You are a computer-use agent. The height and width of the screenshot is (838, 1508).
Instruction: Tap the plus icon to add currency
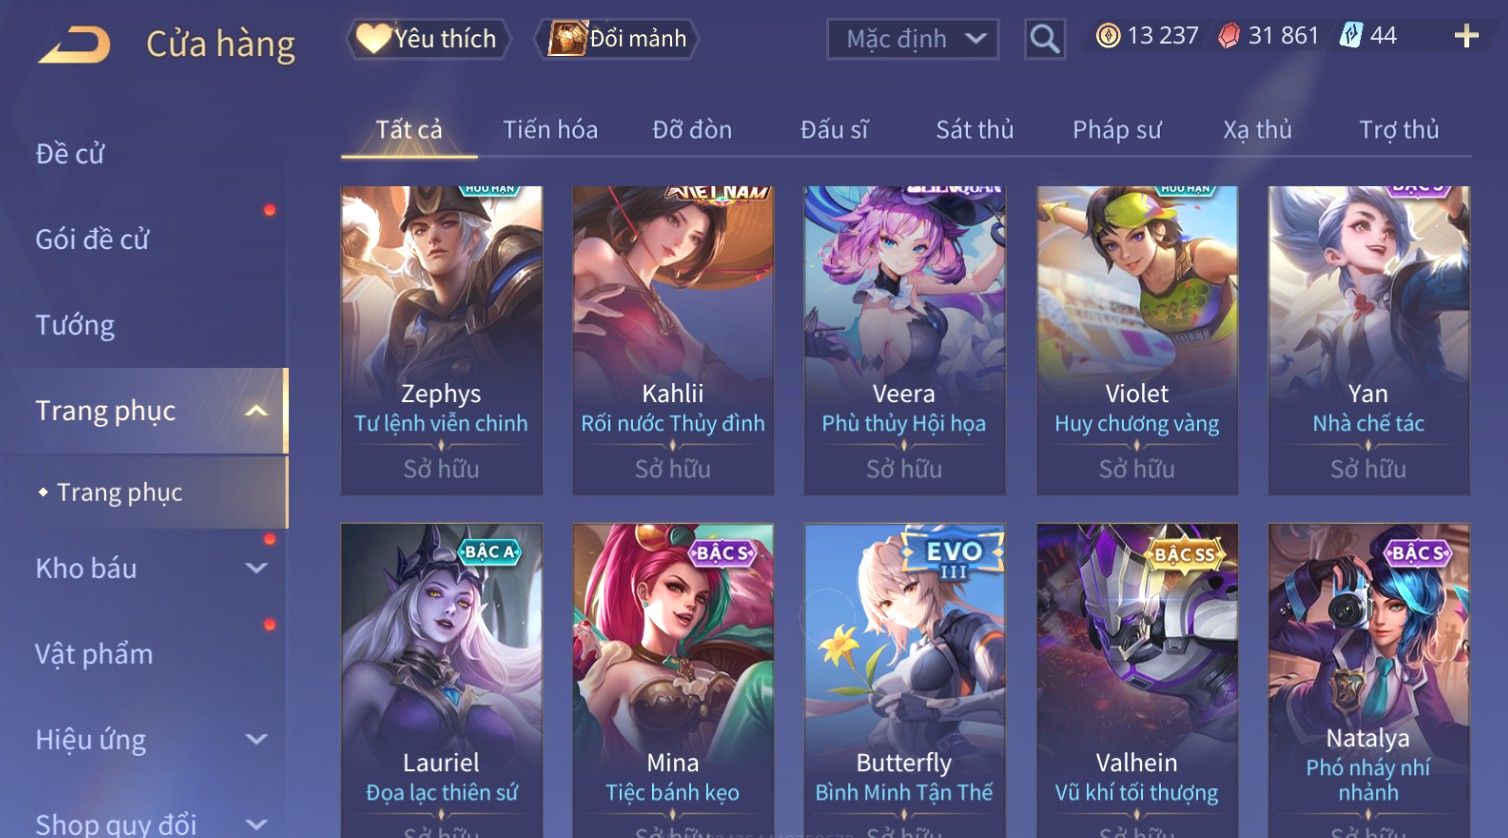(1466, 37)
